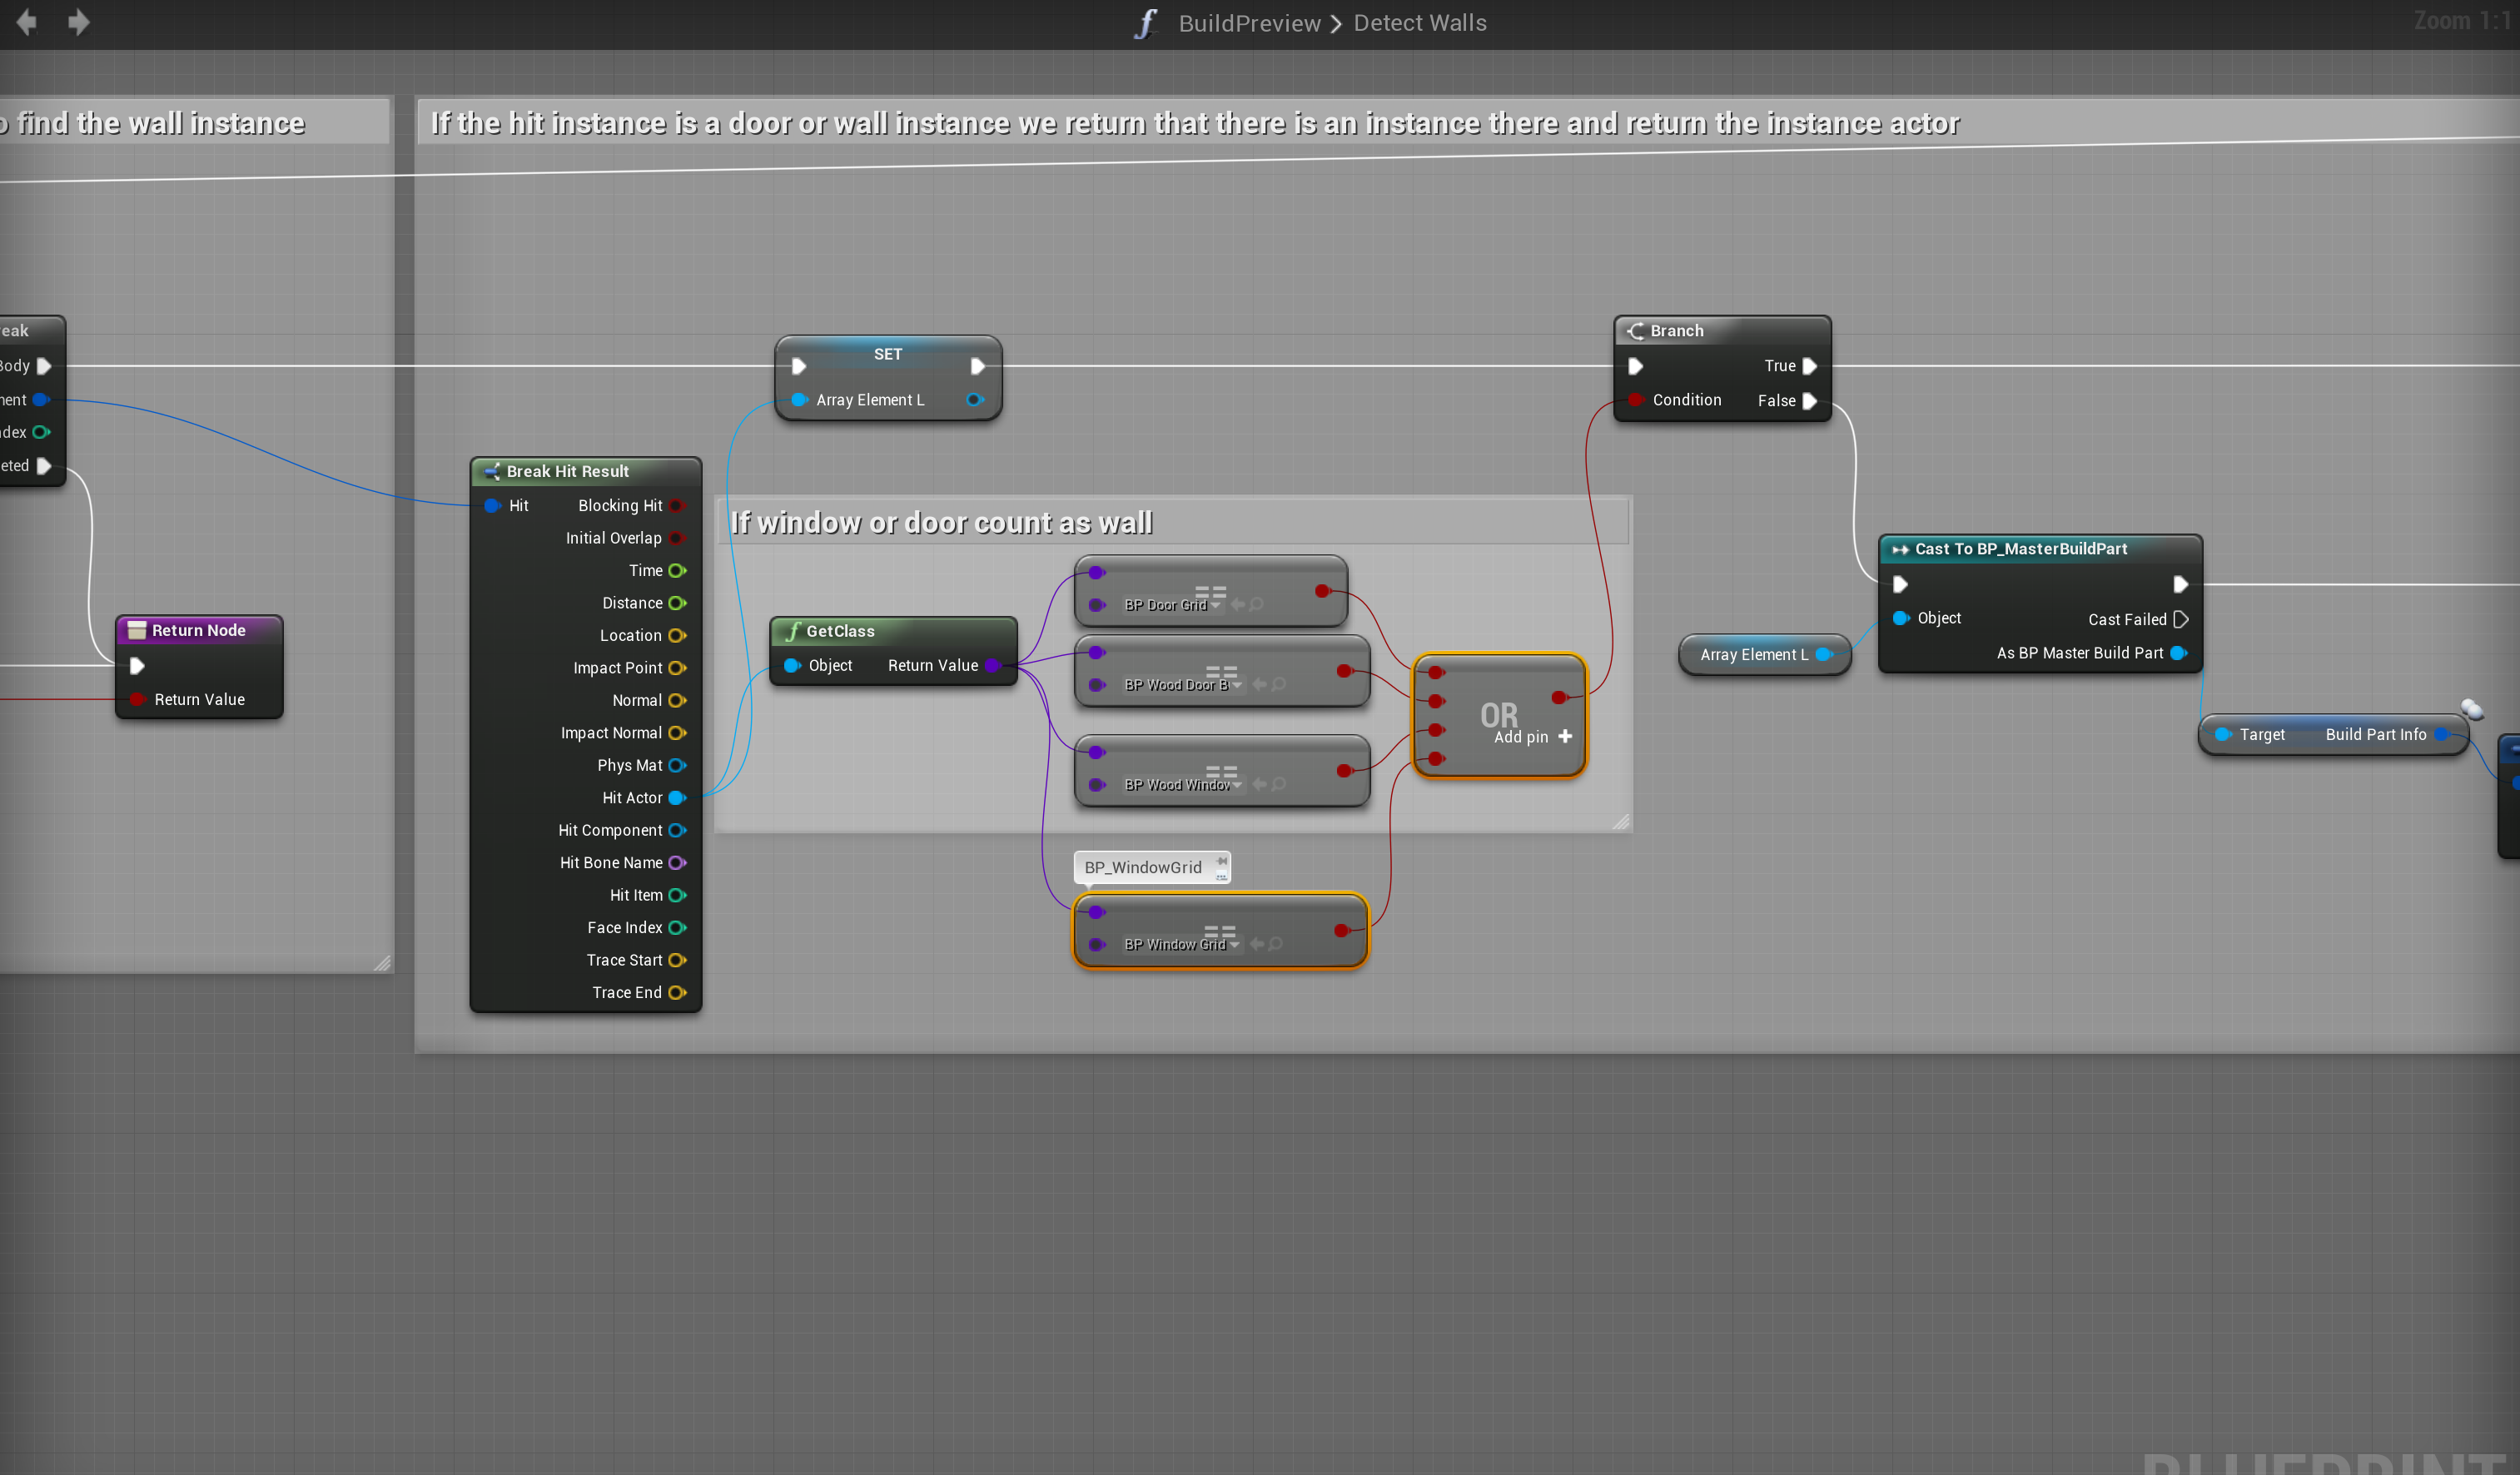The width and height of the screenshot is (2520, 1475).
Task: Click the Cast Failed execution pin
Action: (2181, 620)
